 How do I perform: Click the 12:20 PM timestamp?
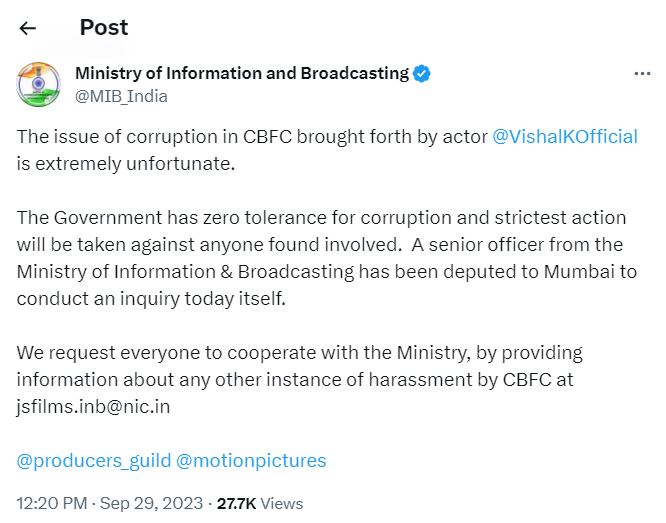coord(50,503)
